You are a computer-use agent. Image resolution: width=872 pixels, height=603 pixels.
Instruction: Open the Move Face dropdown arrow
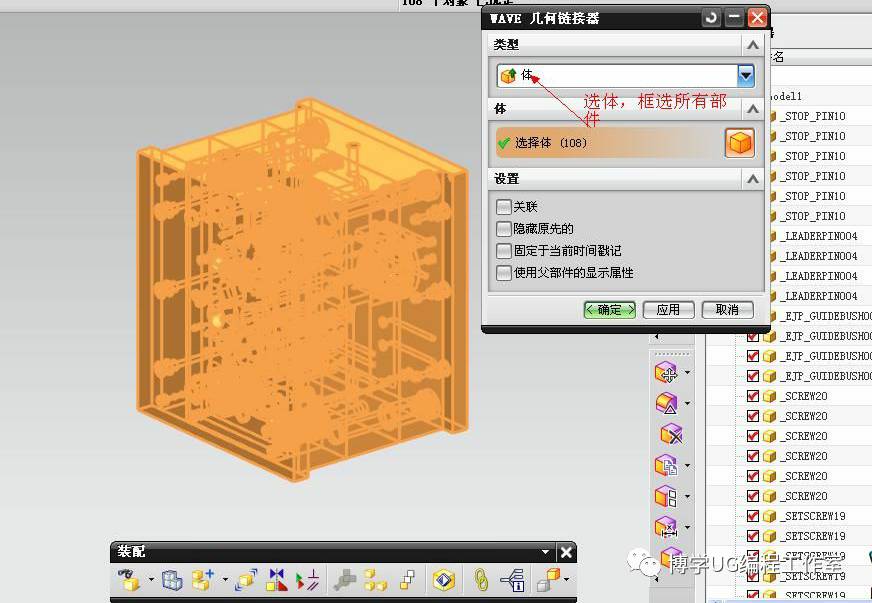point(688,372)
